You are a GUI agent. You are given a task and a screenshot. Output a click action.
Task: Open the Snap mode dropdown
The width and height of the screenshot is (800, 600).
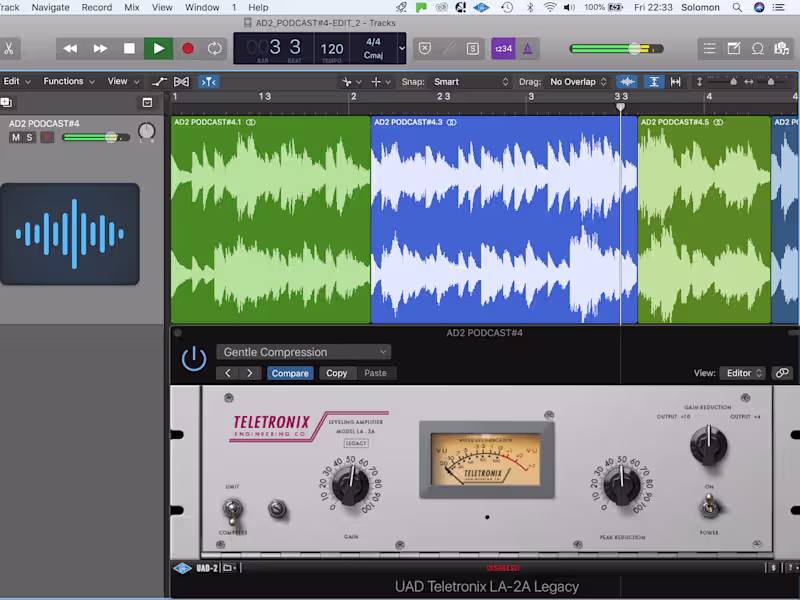click(x=470, y=82)
